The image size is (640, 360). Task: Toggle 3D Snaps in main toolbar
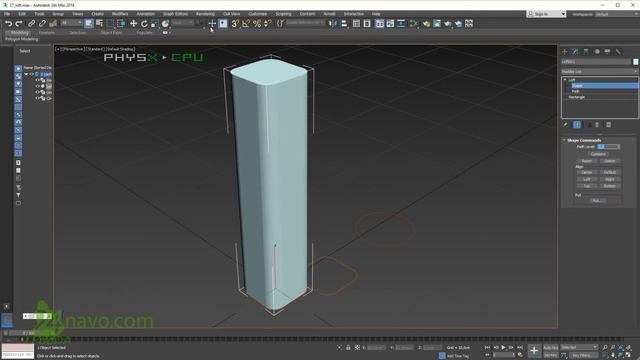tap(235, 24)
